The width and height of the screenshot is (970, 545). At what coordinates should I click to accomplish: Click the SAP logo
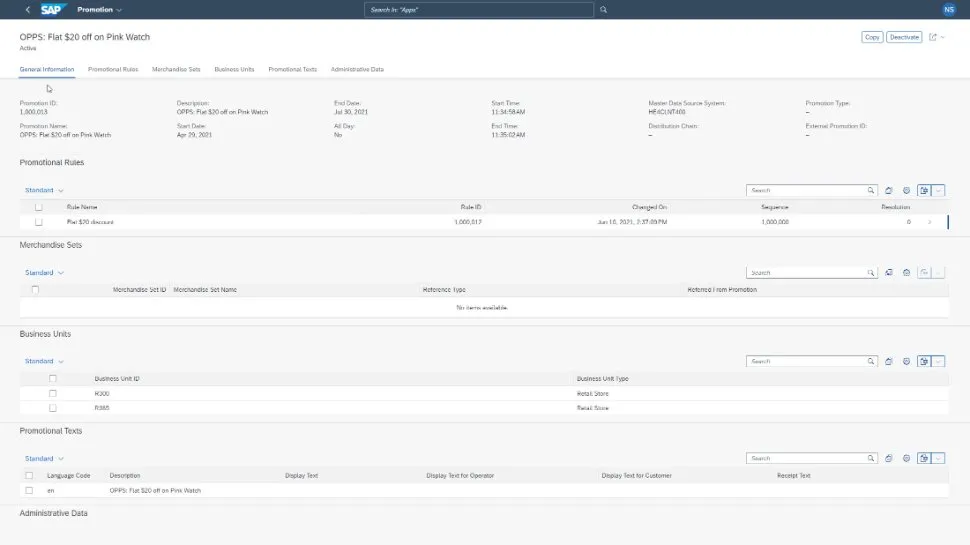tap(52, 10)
